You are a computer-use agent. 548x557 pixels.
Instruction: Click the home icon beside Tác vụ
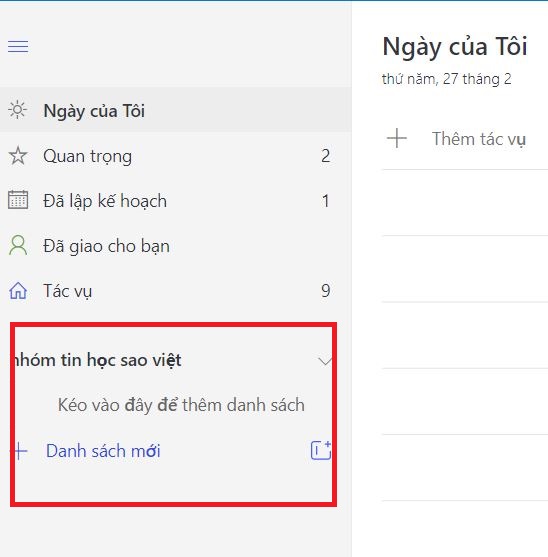tap(18, 290)
